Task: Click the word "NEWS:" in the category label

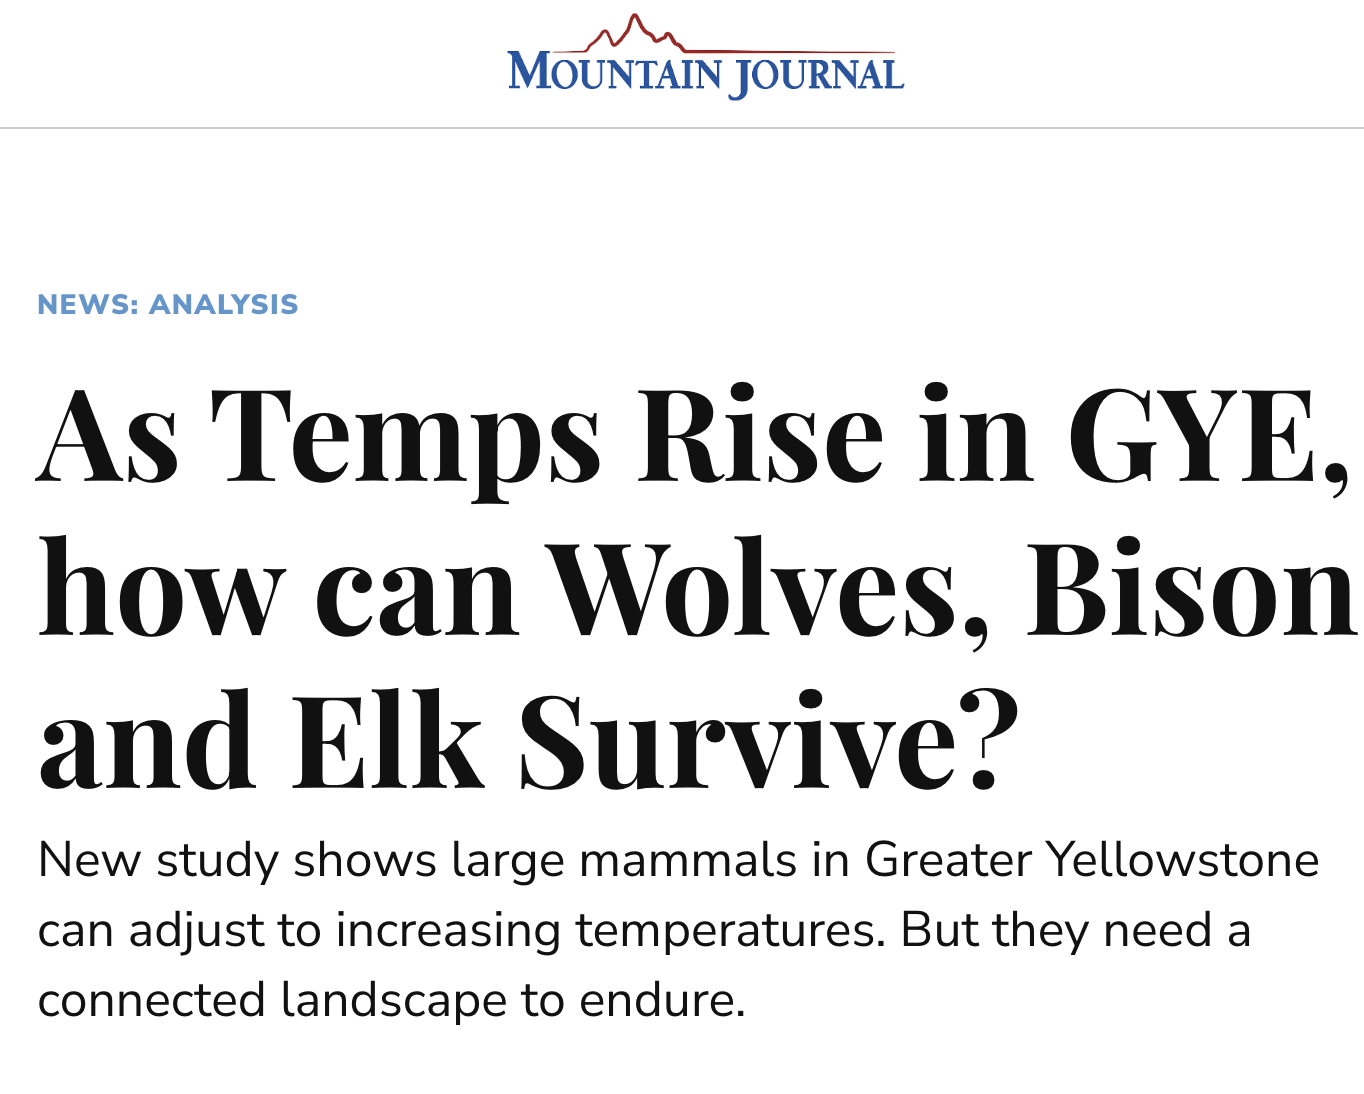Action: 88,304
